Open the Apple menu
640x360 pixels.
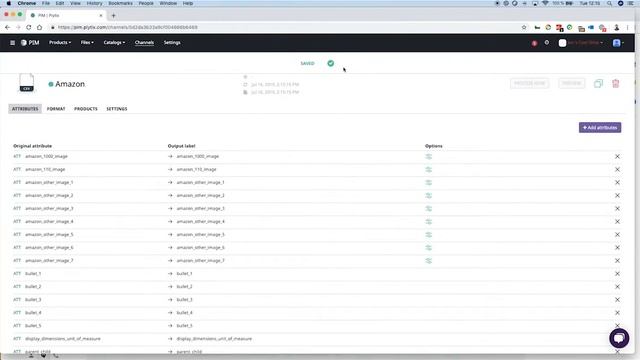click(x=8, y=3)
